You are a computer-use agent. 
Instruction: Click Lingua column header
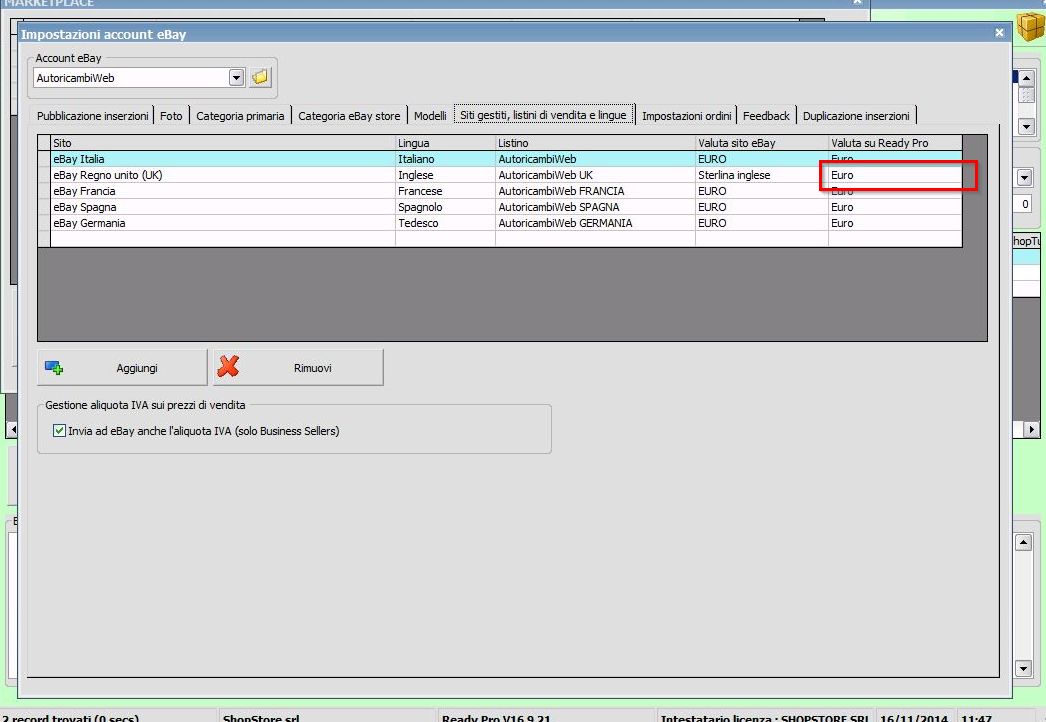[x=445, y=143]
